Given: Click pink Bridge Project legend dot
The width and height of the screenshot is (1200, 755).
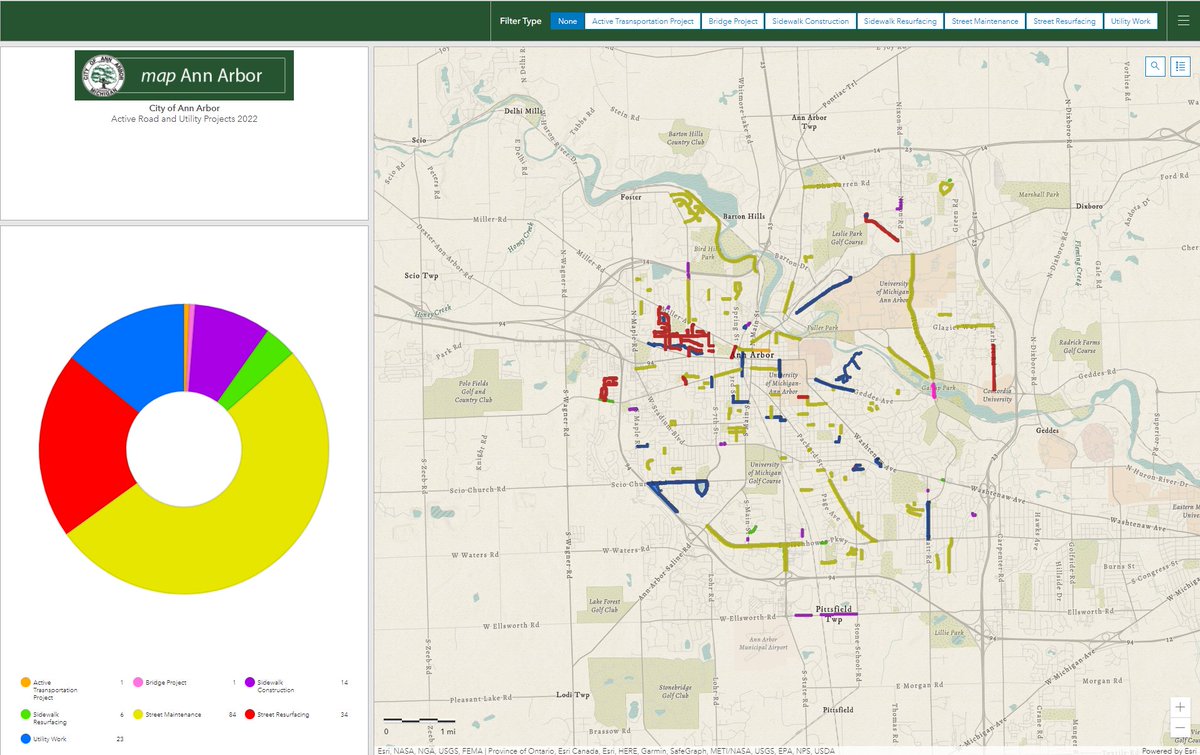Looking at the screenshot, I should click(137, 683).
